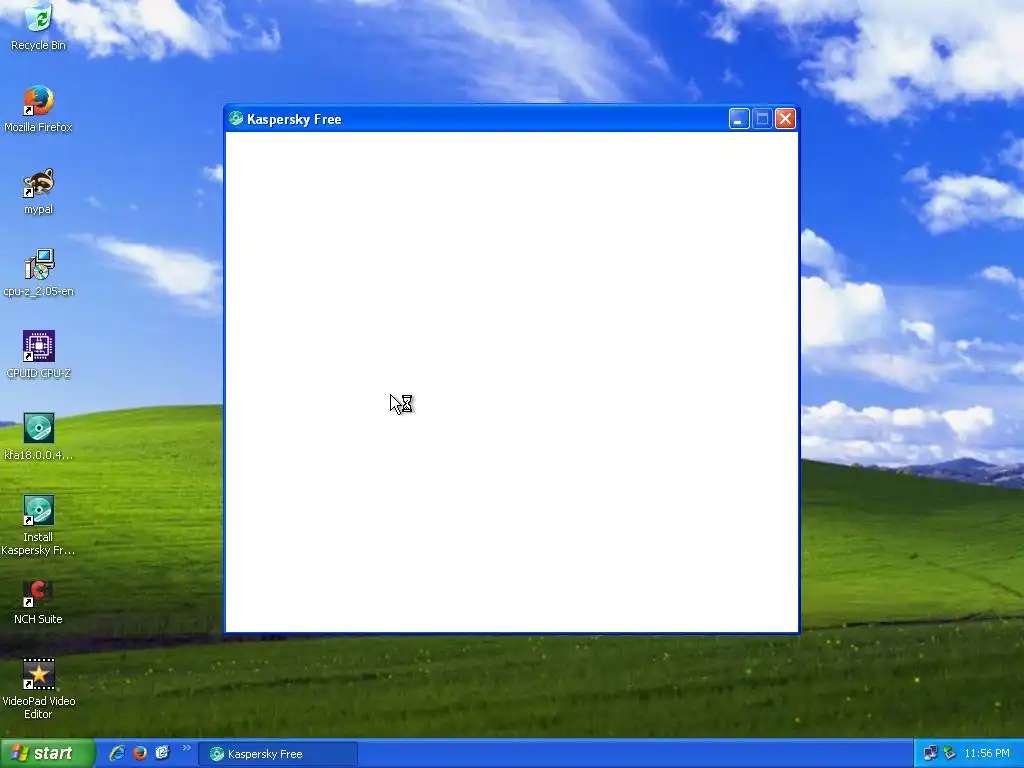Expand the Quick Launch overflow chevron

click(187, 748)
